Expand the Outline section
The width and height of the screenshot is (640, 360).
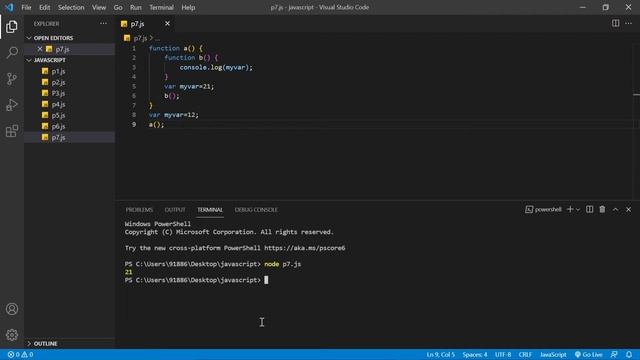45,344
